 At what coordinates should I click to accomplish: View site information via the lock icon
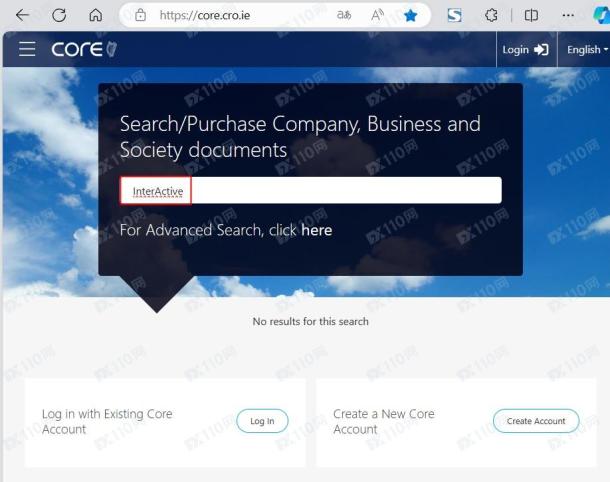tap(140, 15)
